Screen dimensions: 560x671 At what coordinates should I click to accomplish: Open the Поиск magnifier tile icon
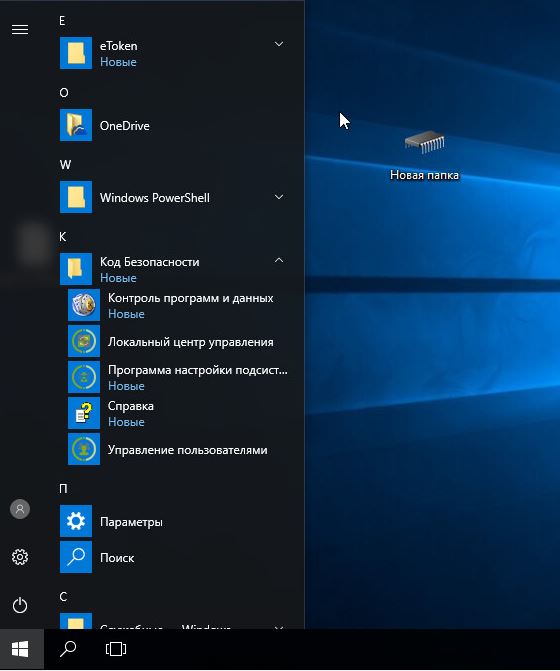click(76, 557)
